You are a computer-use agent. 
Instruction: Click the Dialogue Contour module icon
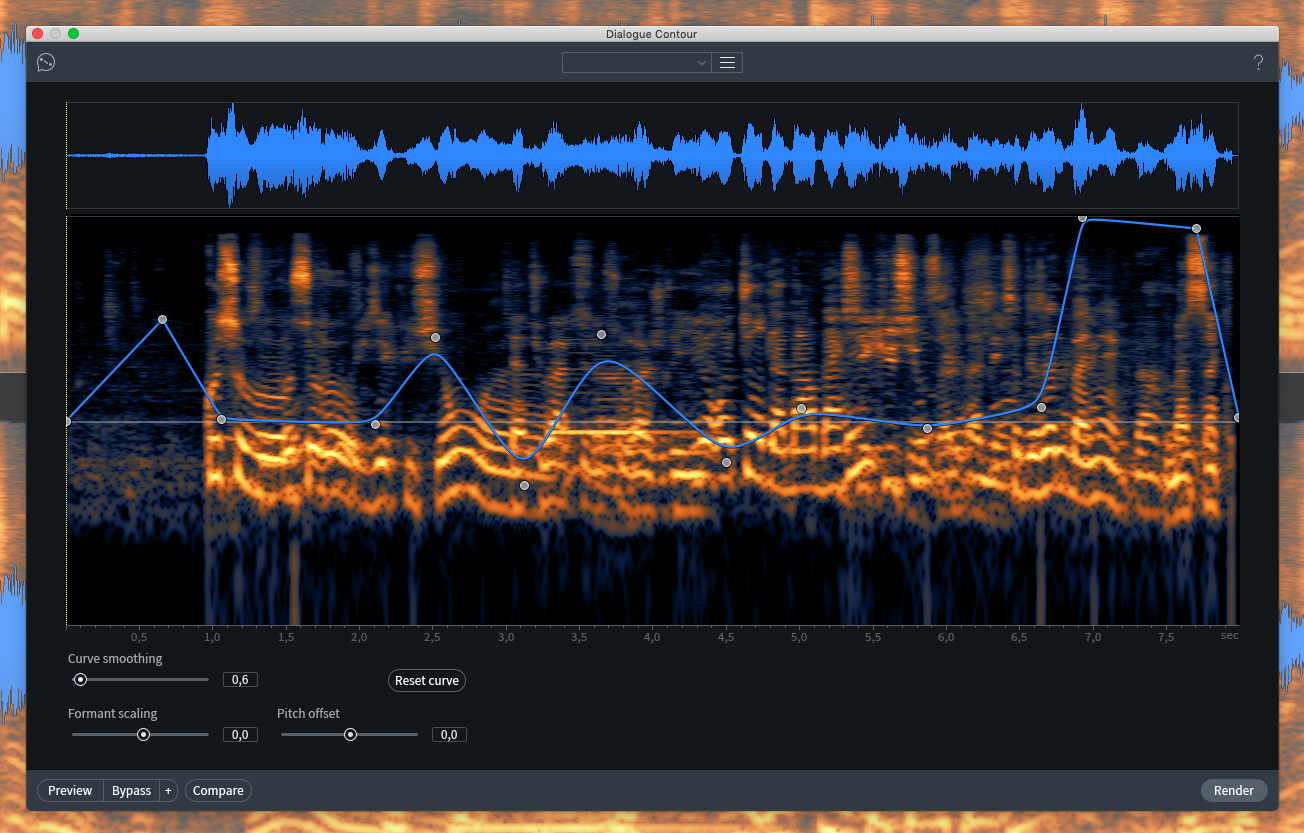point(45,62)
